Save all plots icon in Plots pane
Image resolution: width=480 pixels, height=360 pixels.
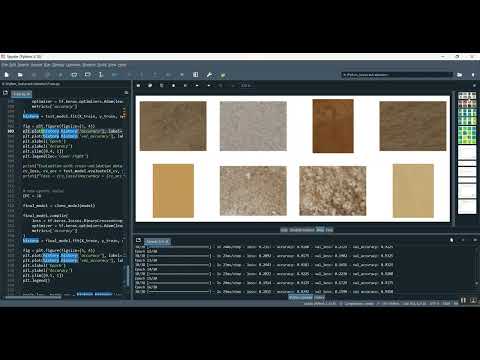click(x=150, y=86)
